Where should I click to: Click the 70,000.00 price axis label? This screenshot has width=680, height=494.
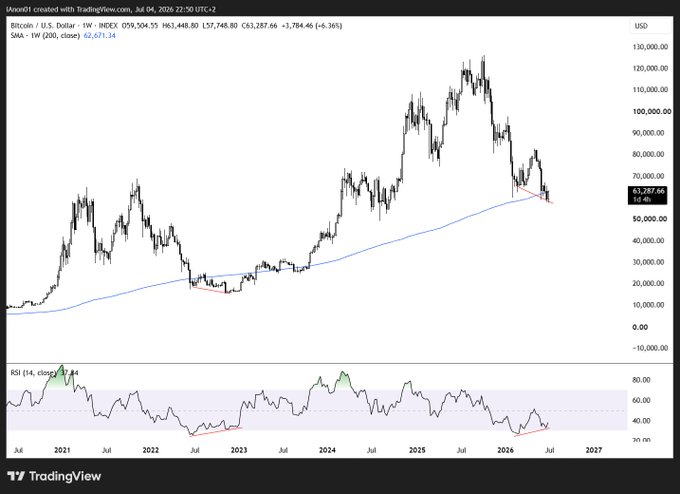pyautogui.click(x=648, y=176)
